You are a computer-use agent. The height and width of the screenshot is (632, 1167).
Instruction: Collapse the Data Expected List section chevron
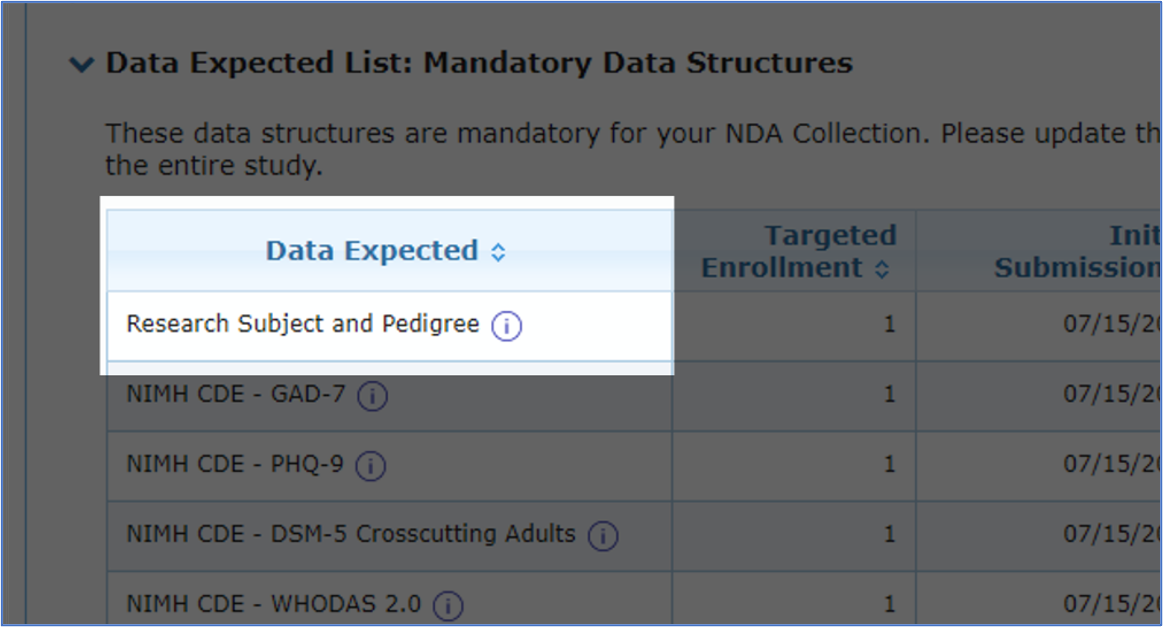click(x=80, y=65)
